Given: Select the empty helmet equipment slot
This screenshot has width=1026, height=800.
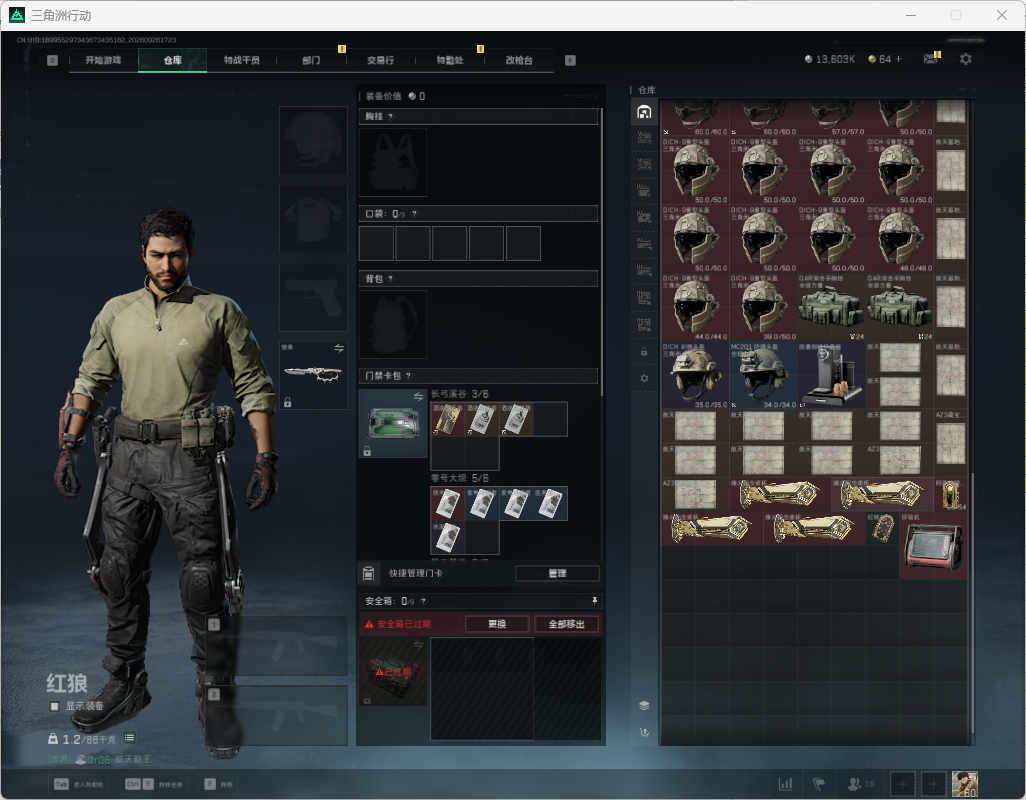Looking at the screenshot, I should pyautogui.click(x=313, y=141).
